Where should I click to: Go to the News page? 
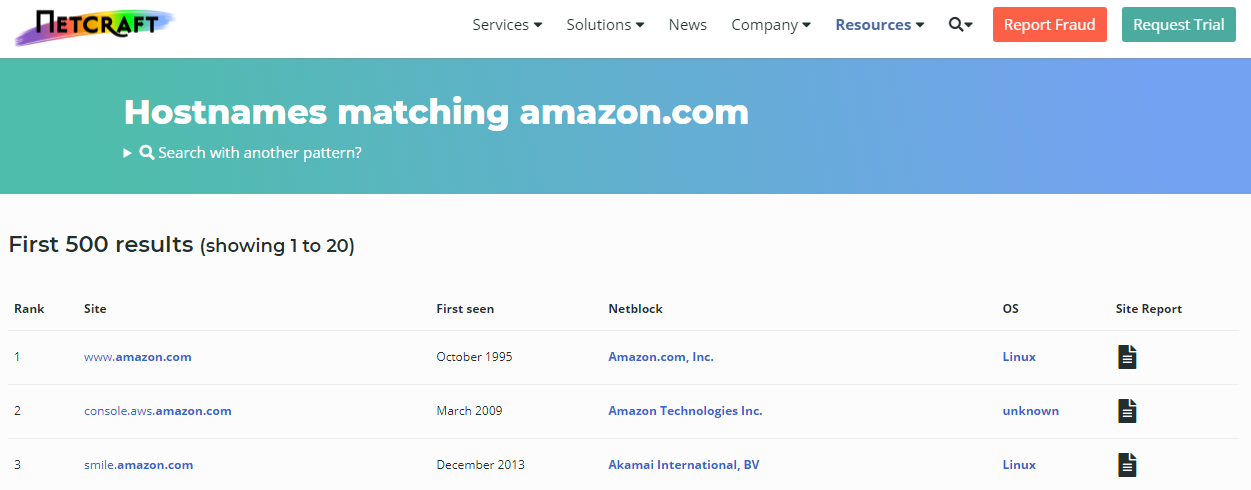click(x=688, y=25)
